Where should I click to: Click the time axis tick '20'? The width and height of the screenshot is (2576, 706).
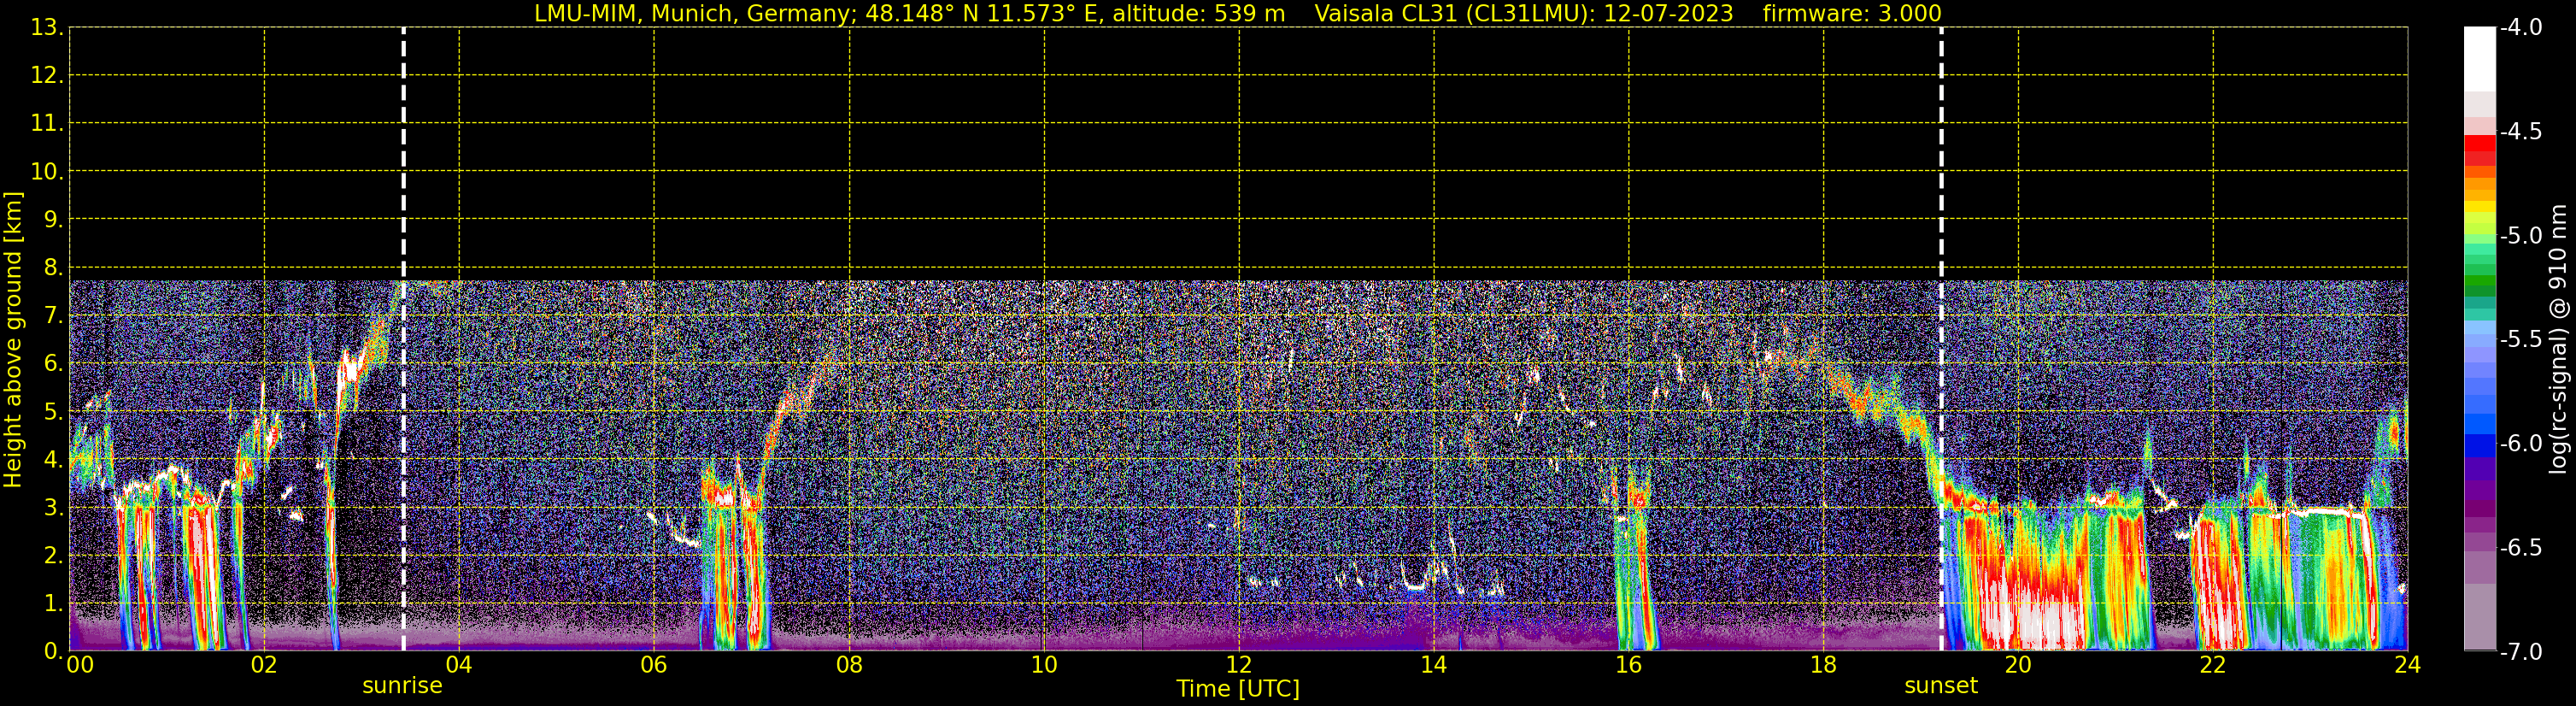[2018, 666]
